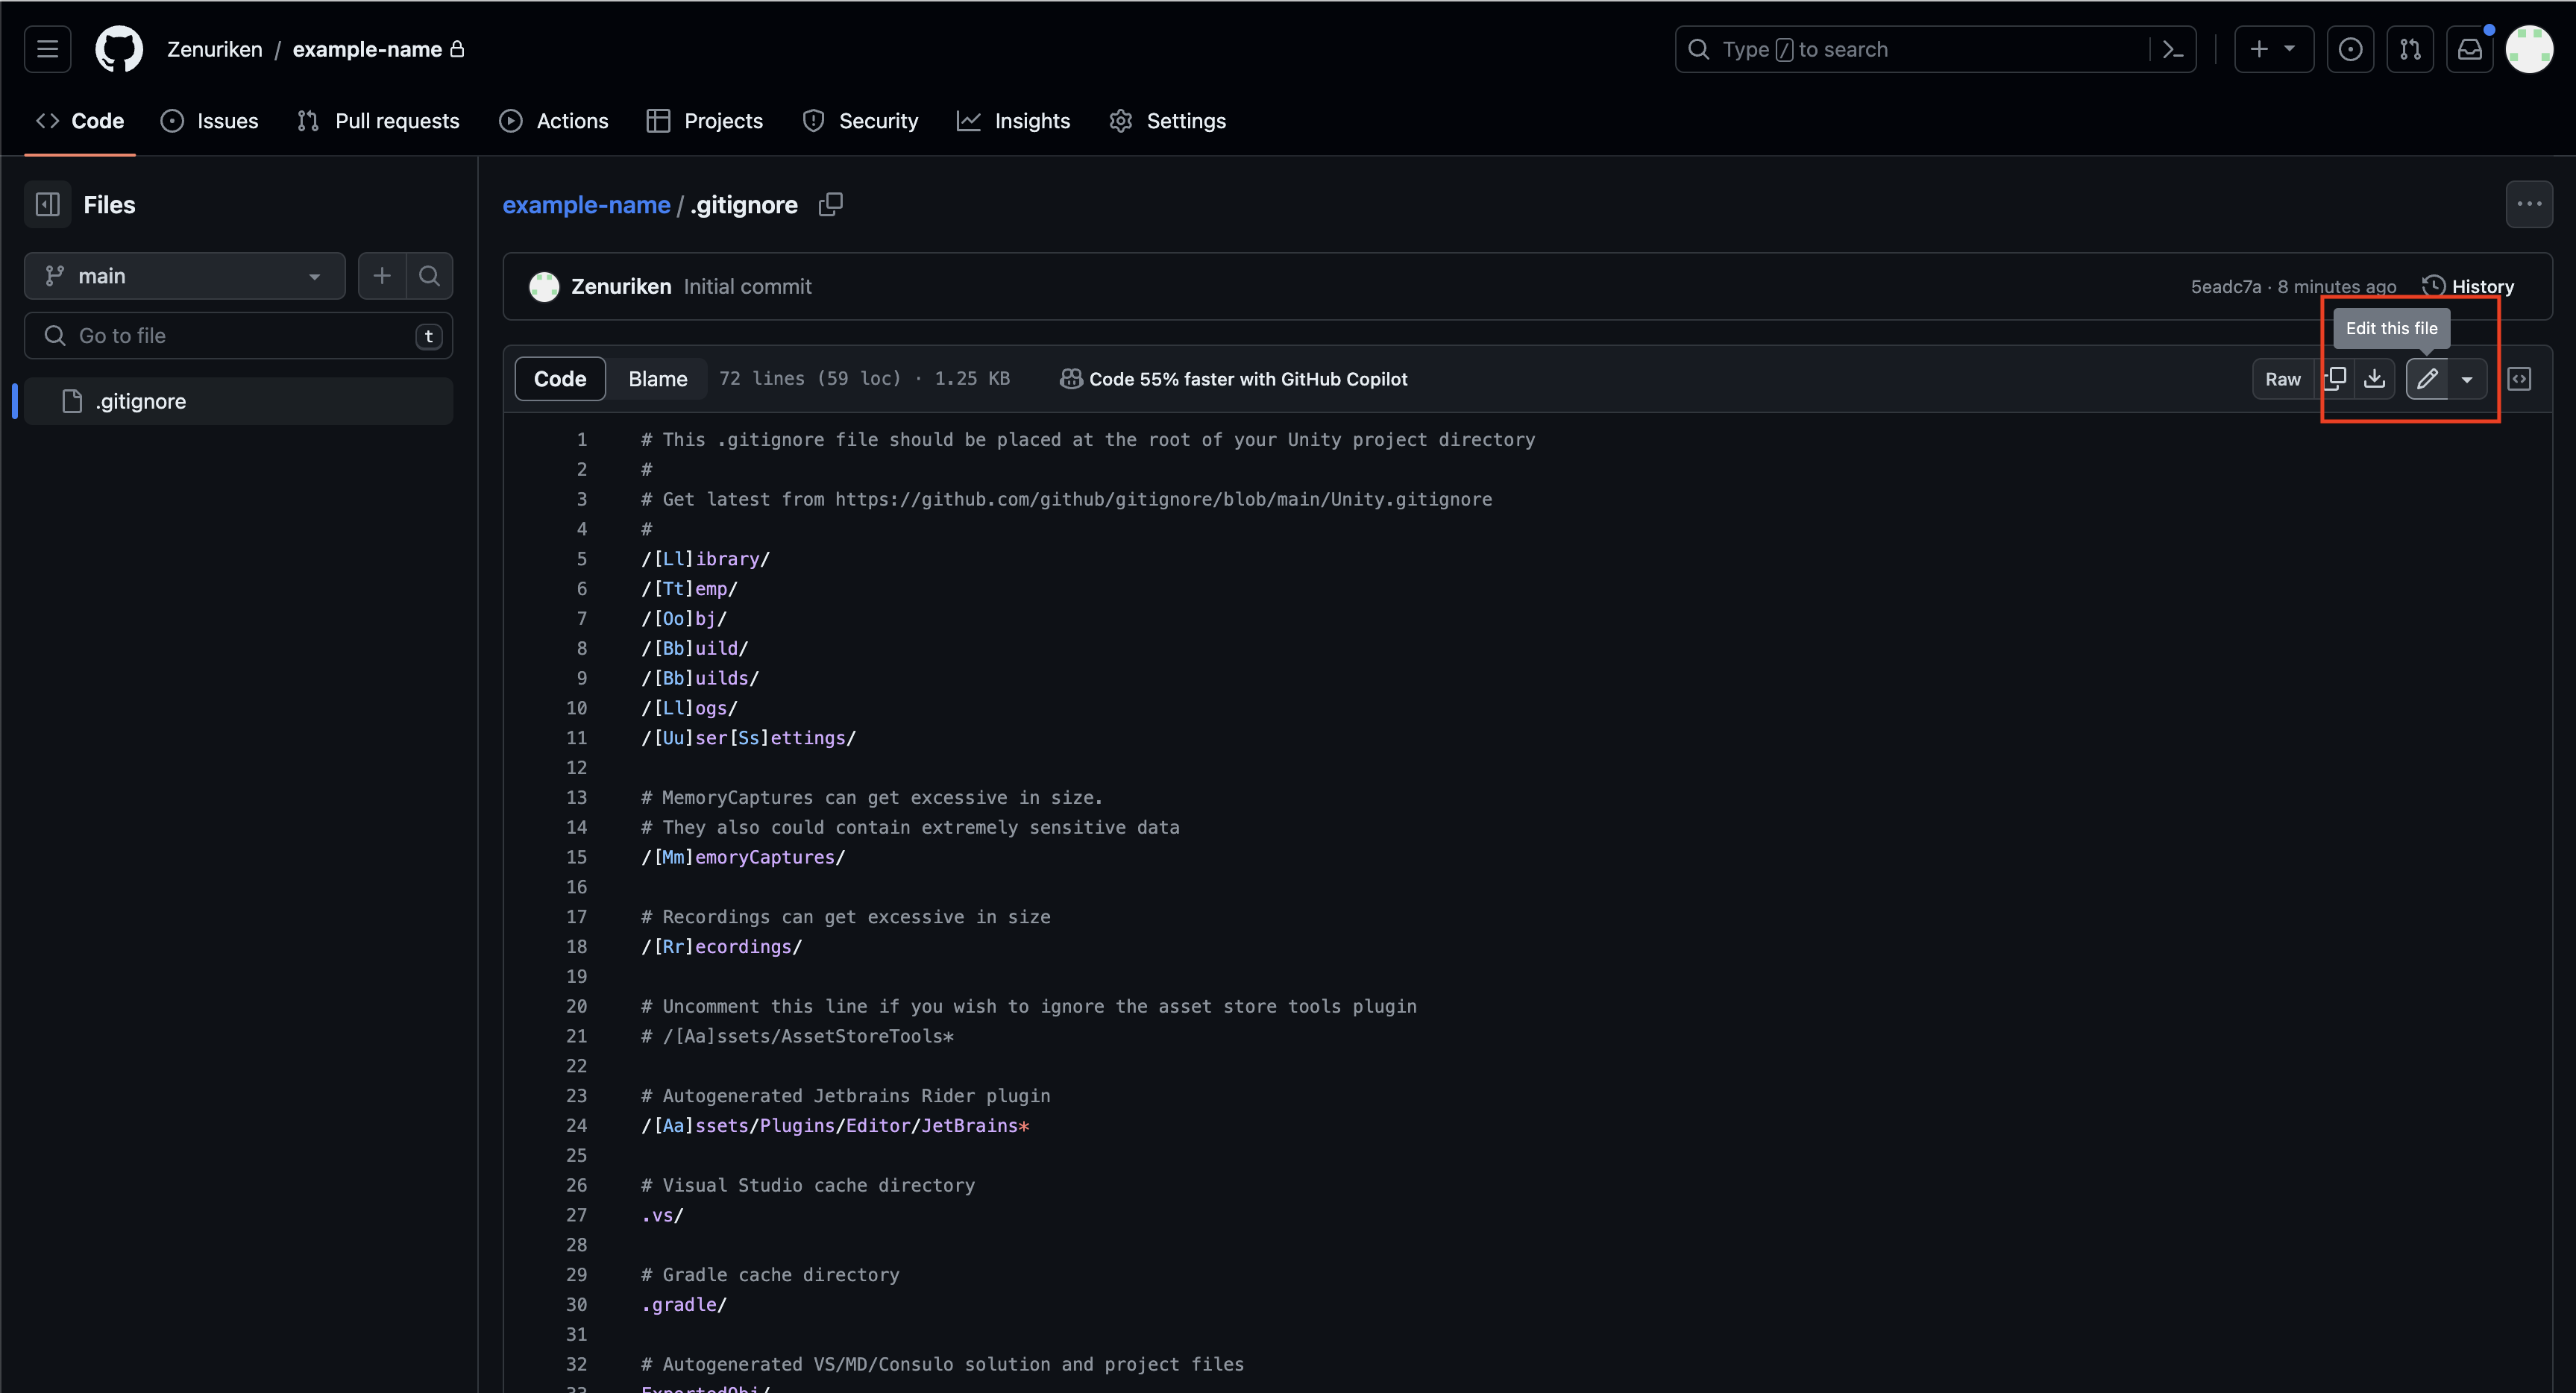The height and width of the screenshot is (1393, 2576).
Task: Open the user avatar menu
Action: click(x=2529, y=49)
